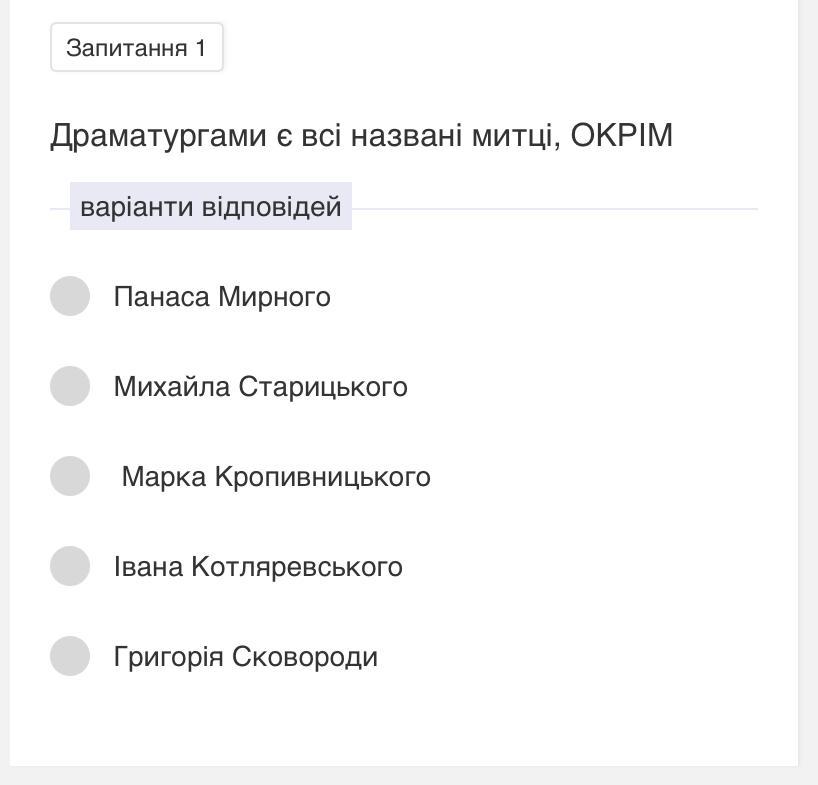This screenshot has height=785, width=818.
Task: Click the 'Марка Кропивницького' option text
Action: pyautogui.click(x=276, y=477)
